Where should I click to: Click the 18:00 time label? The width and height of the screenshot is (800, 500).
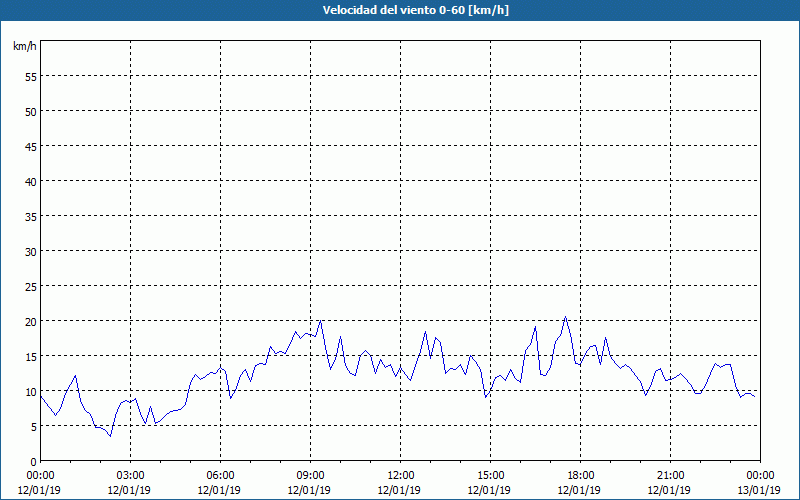click(581, 476)
